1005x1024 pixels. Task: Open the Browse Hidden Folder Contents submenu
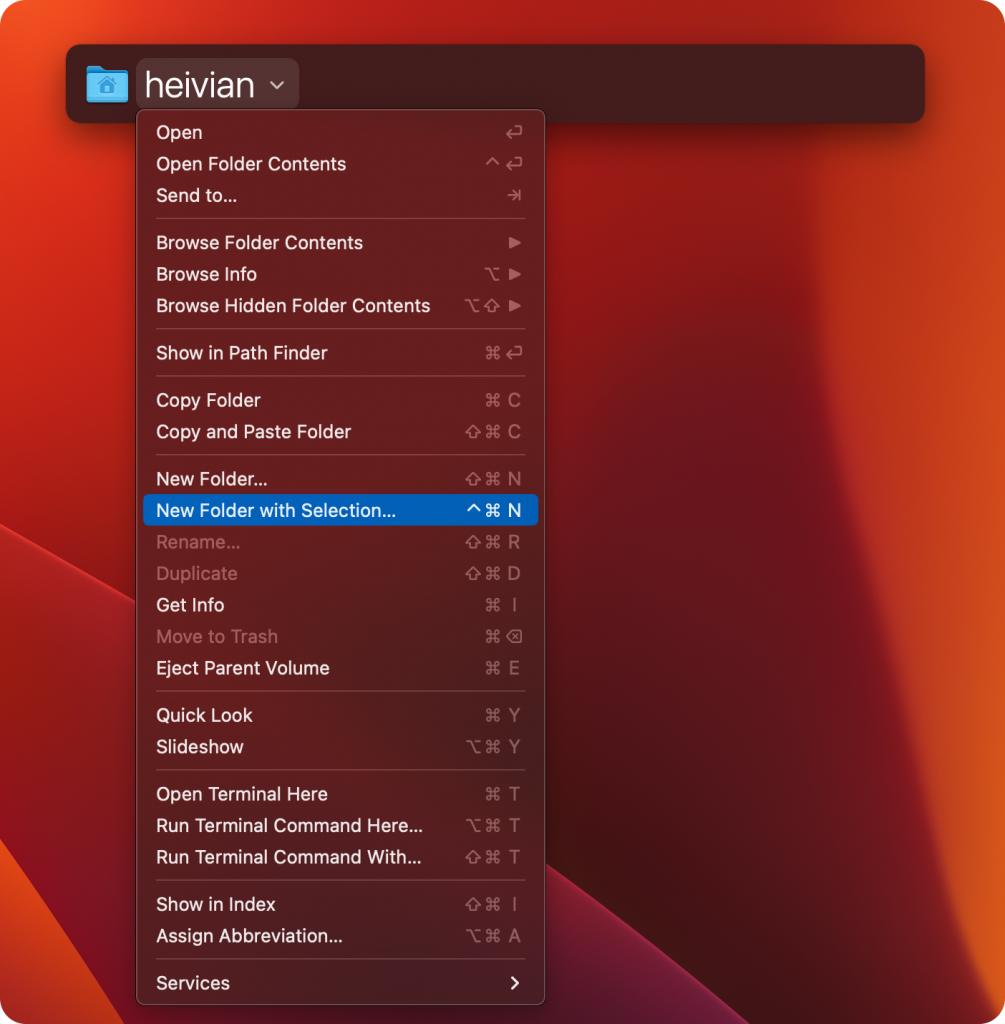pos(515,306)
